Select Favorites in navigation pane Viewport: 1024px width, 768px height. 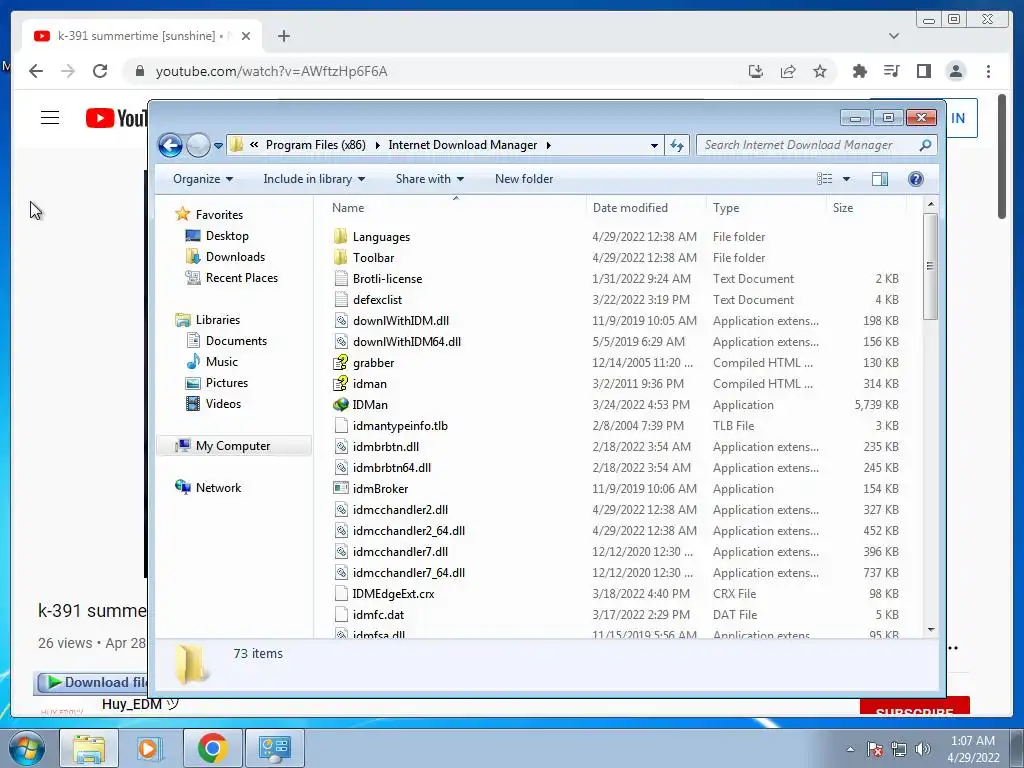[219, 215]
